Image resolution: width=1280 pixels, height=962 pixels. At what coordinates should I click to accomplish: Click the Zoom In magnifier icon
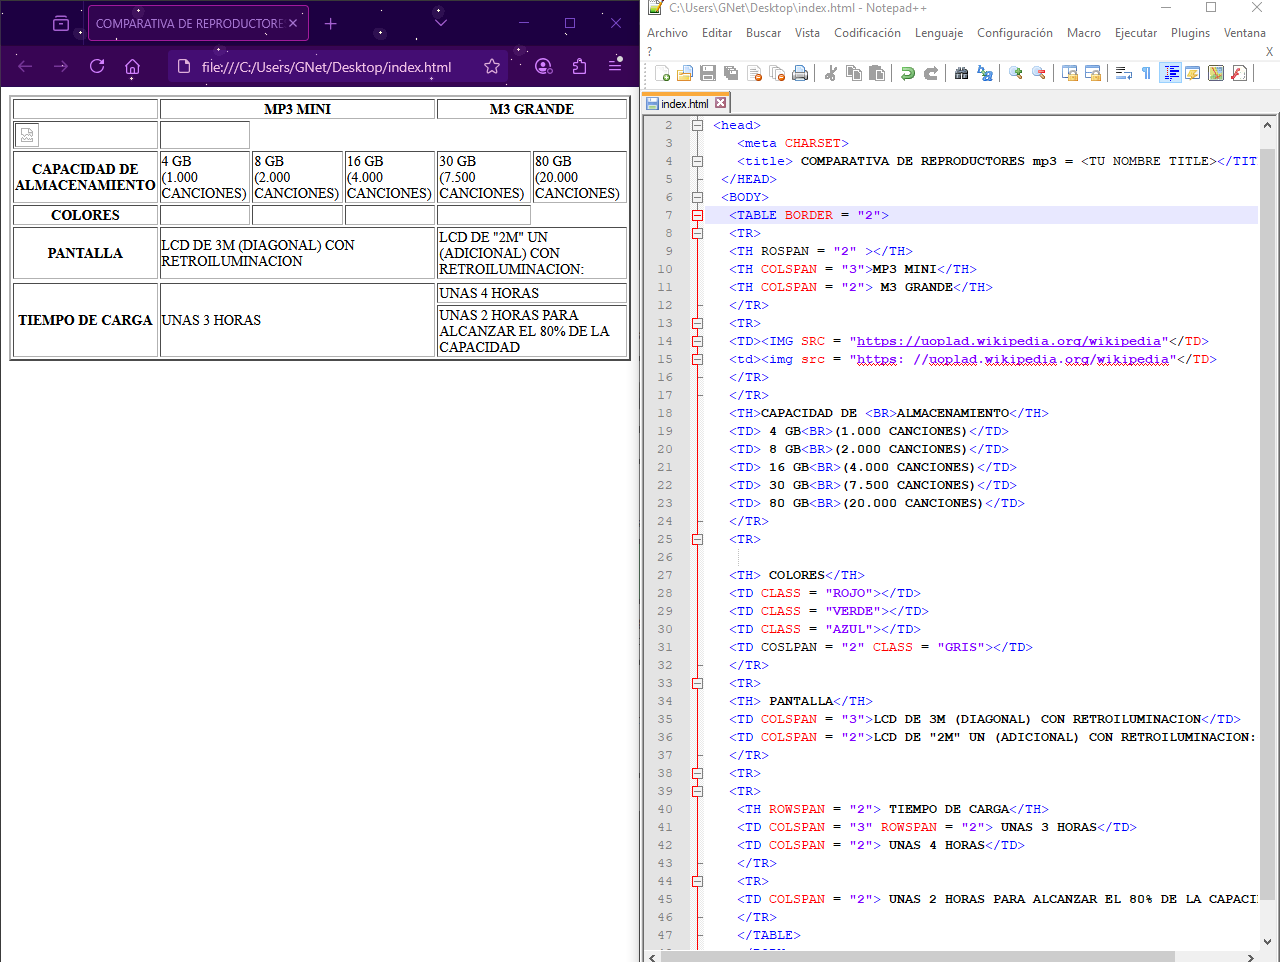(1015, 73)
